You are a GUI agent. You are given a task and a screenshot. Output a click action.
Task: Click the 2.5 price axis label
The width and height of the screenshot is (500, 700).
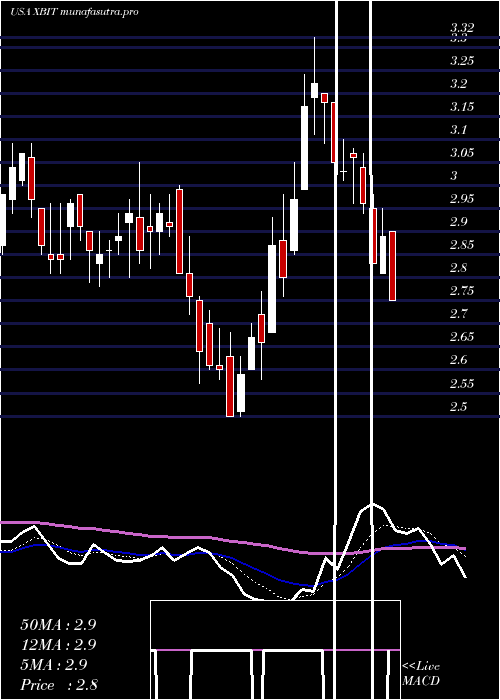(x=458, y=407)
